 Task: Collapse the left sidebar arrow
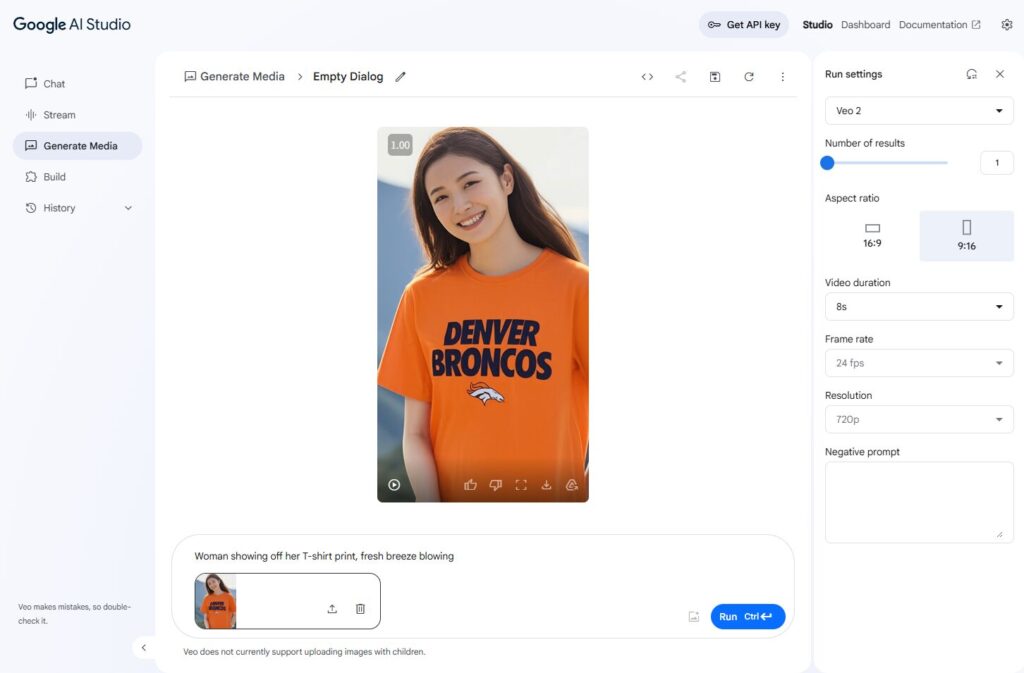coord(144,648)
